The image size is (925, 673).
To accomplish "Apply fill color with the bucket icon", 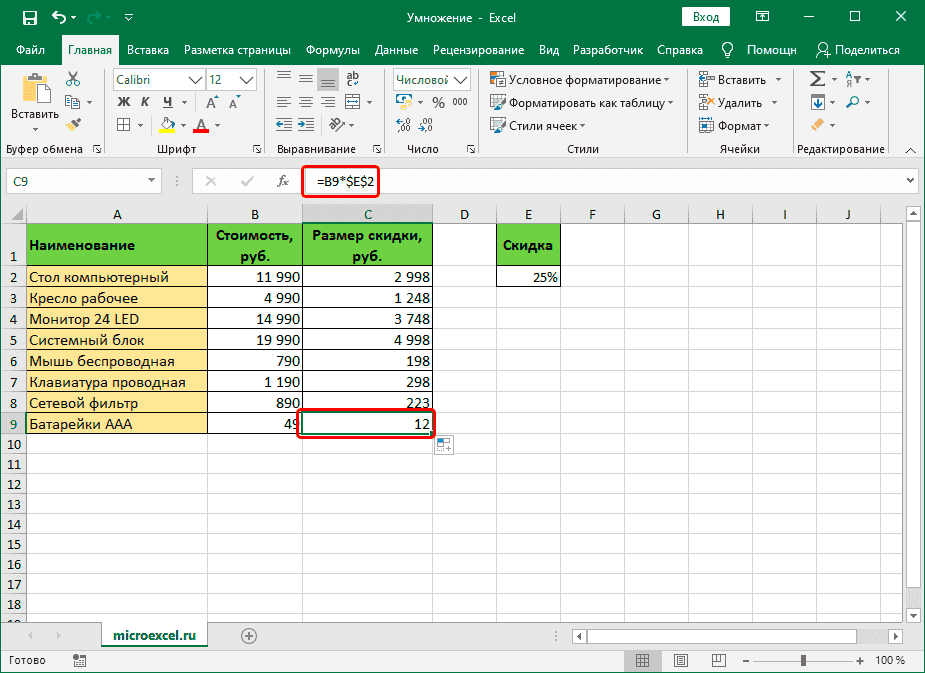I will [x=166, y=124].
